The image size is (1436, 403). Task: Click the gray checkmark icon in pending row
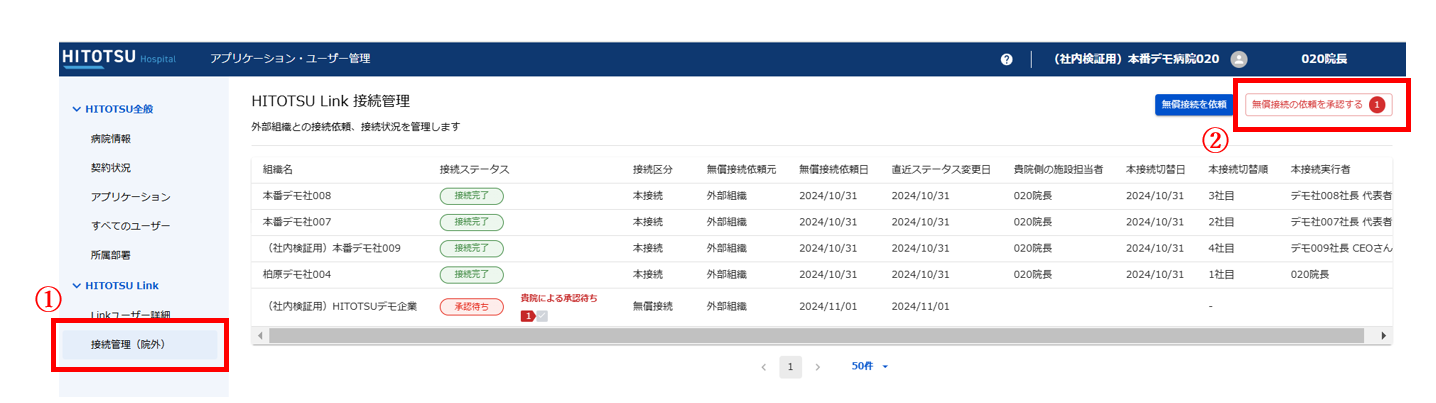click(x=542, y=316)
